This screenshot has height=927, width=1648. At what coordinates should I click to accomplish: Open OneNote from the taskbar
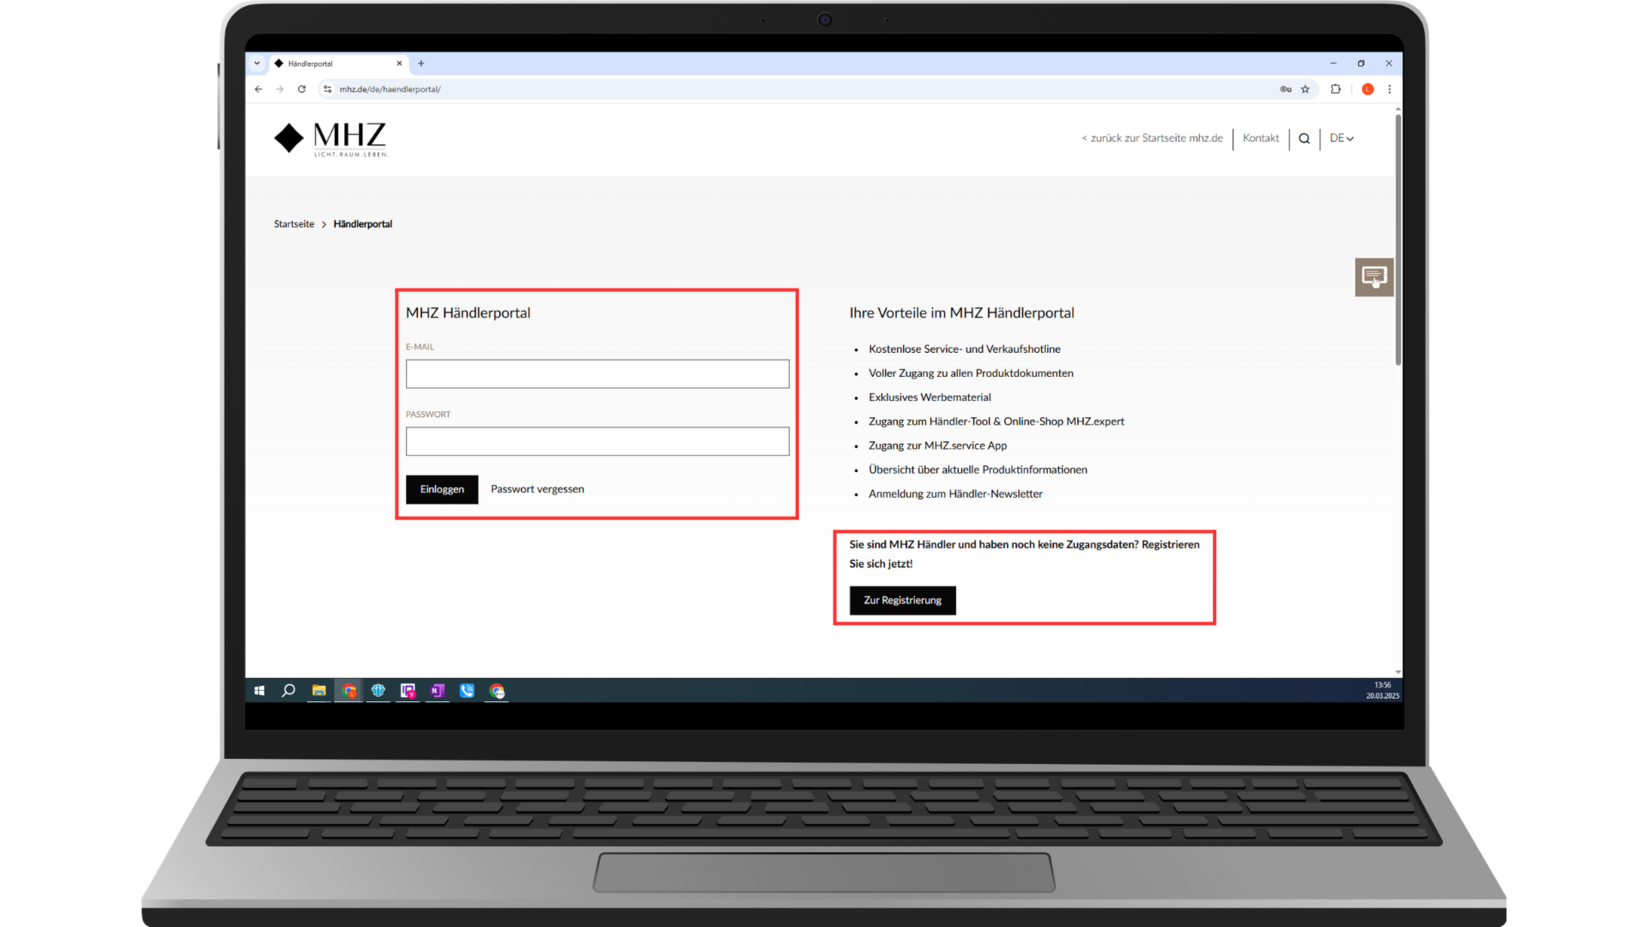tap(437, 691)
